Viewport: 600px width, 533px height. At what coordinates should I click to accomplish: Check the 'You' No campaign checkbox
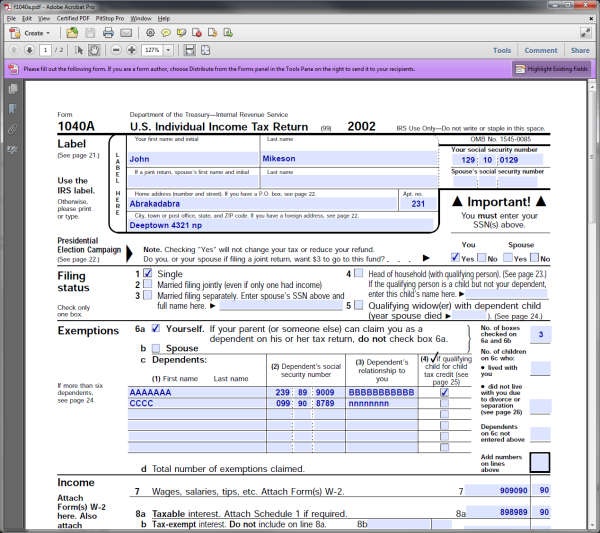click(x=482, y=258)
